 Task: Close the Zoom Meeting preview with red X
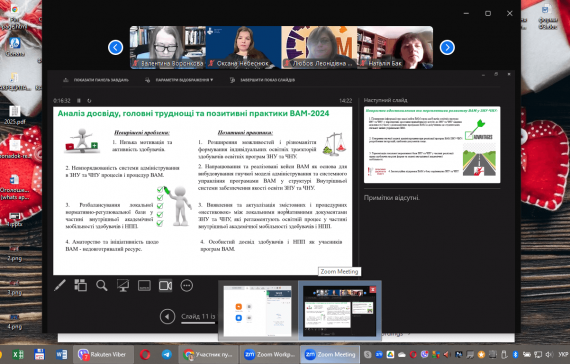coord(373,289)
